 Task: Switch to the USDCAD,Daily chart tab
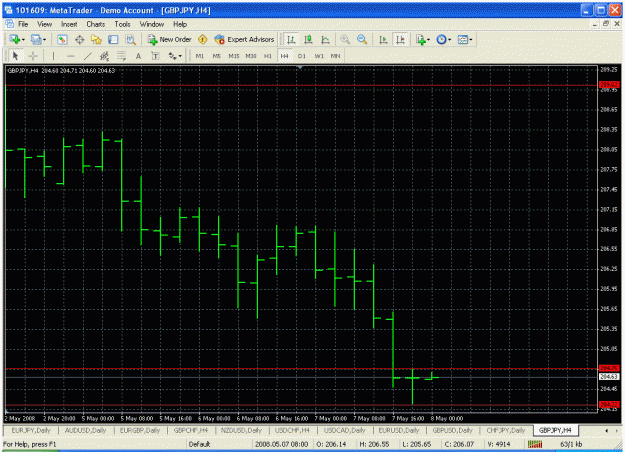click(344, 430)
